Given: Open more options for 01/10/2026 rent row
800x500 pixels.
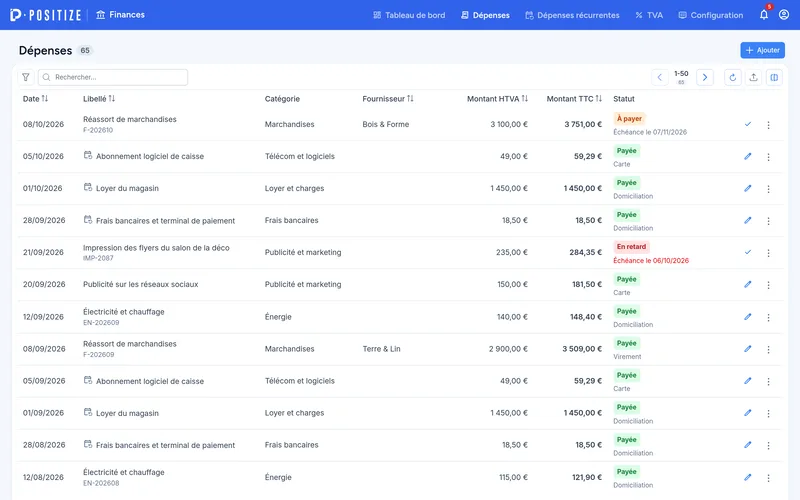Looking at the screenshot, I should [768, 189].
